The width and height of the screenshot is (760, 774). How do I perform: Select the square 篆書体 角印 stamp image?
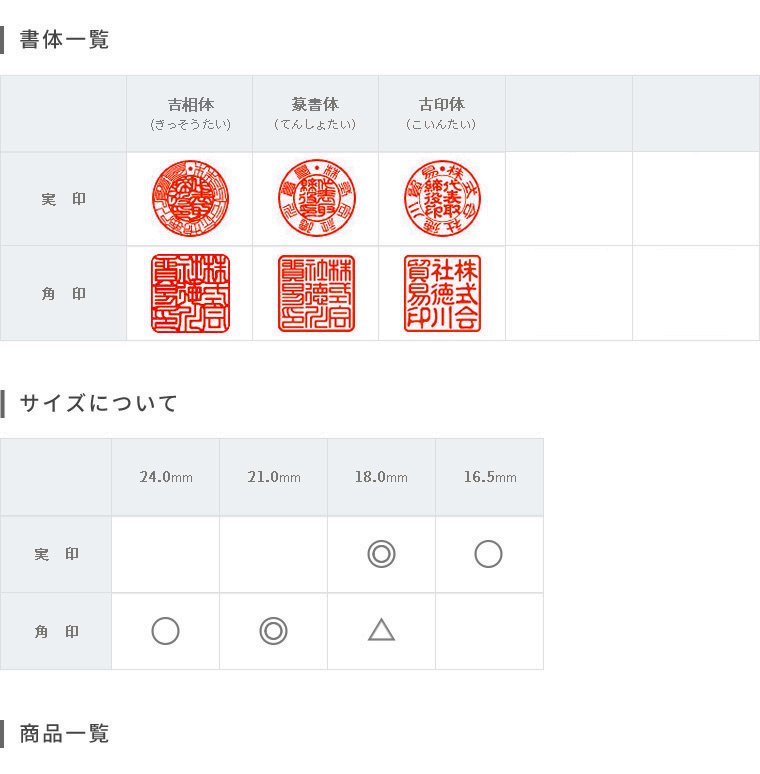pyautogui.click(x=316, y=293)
